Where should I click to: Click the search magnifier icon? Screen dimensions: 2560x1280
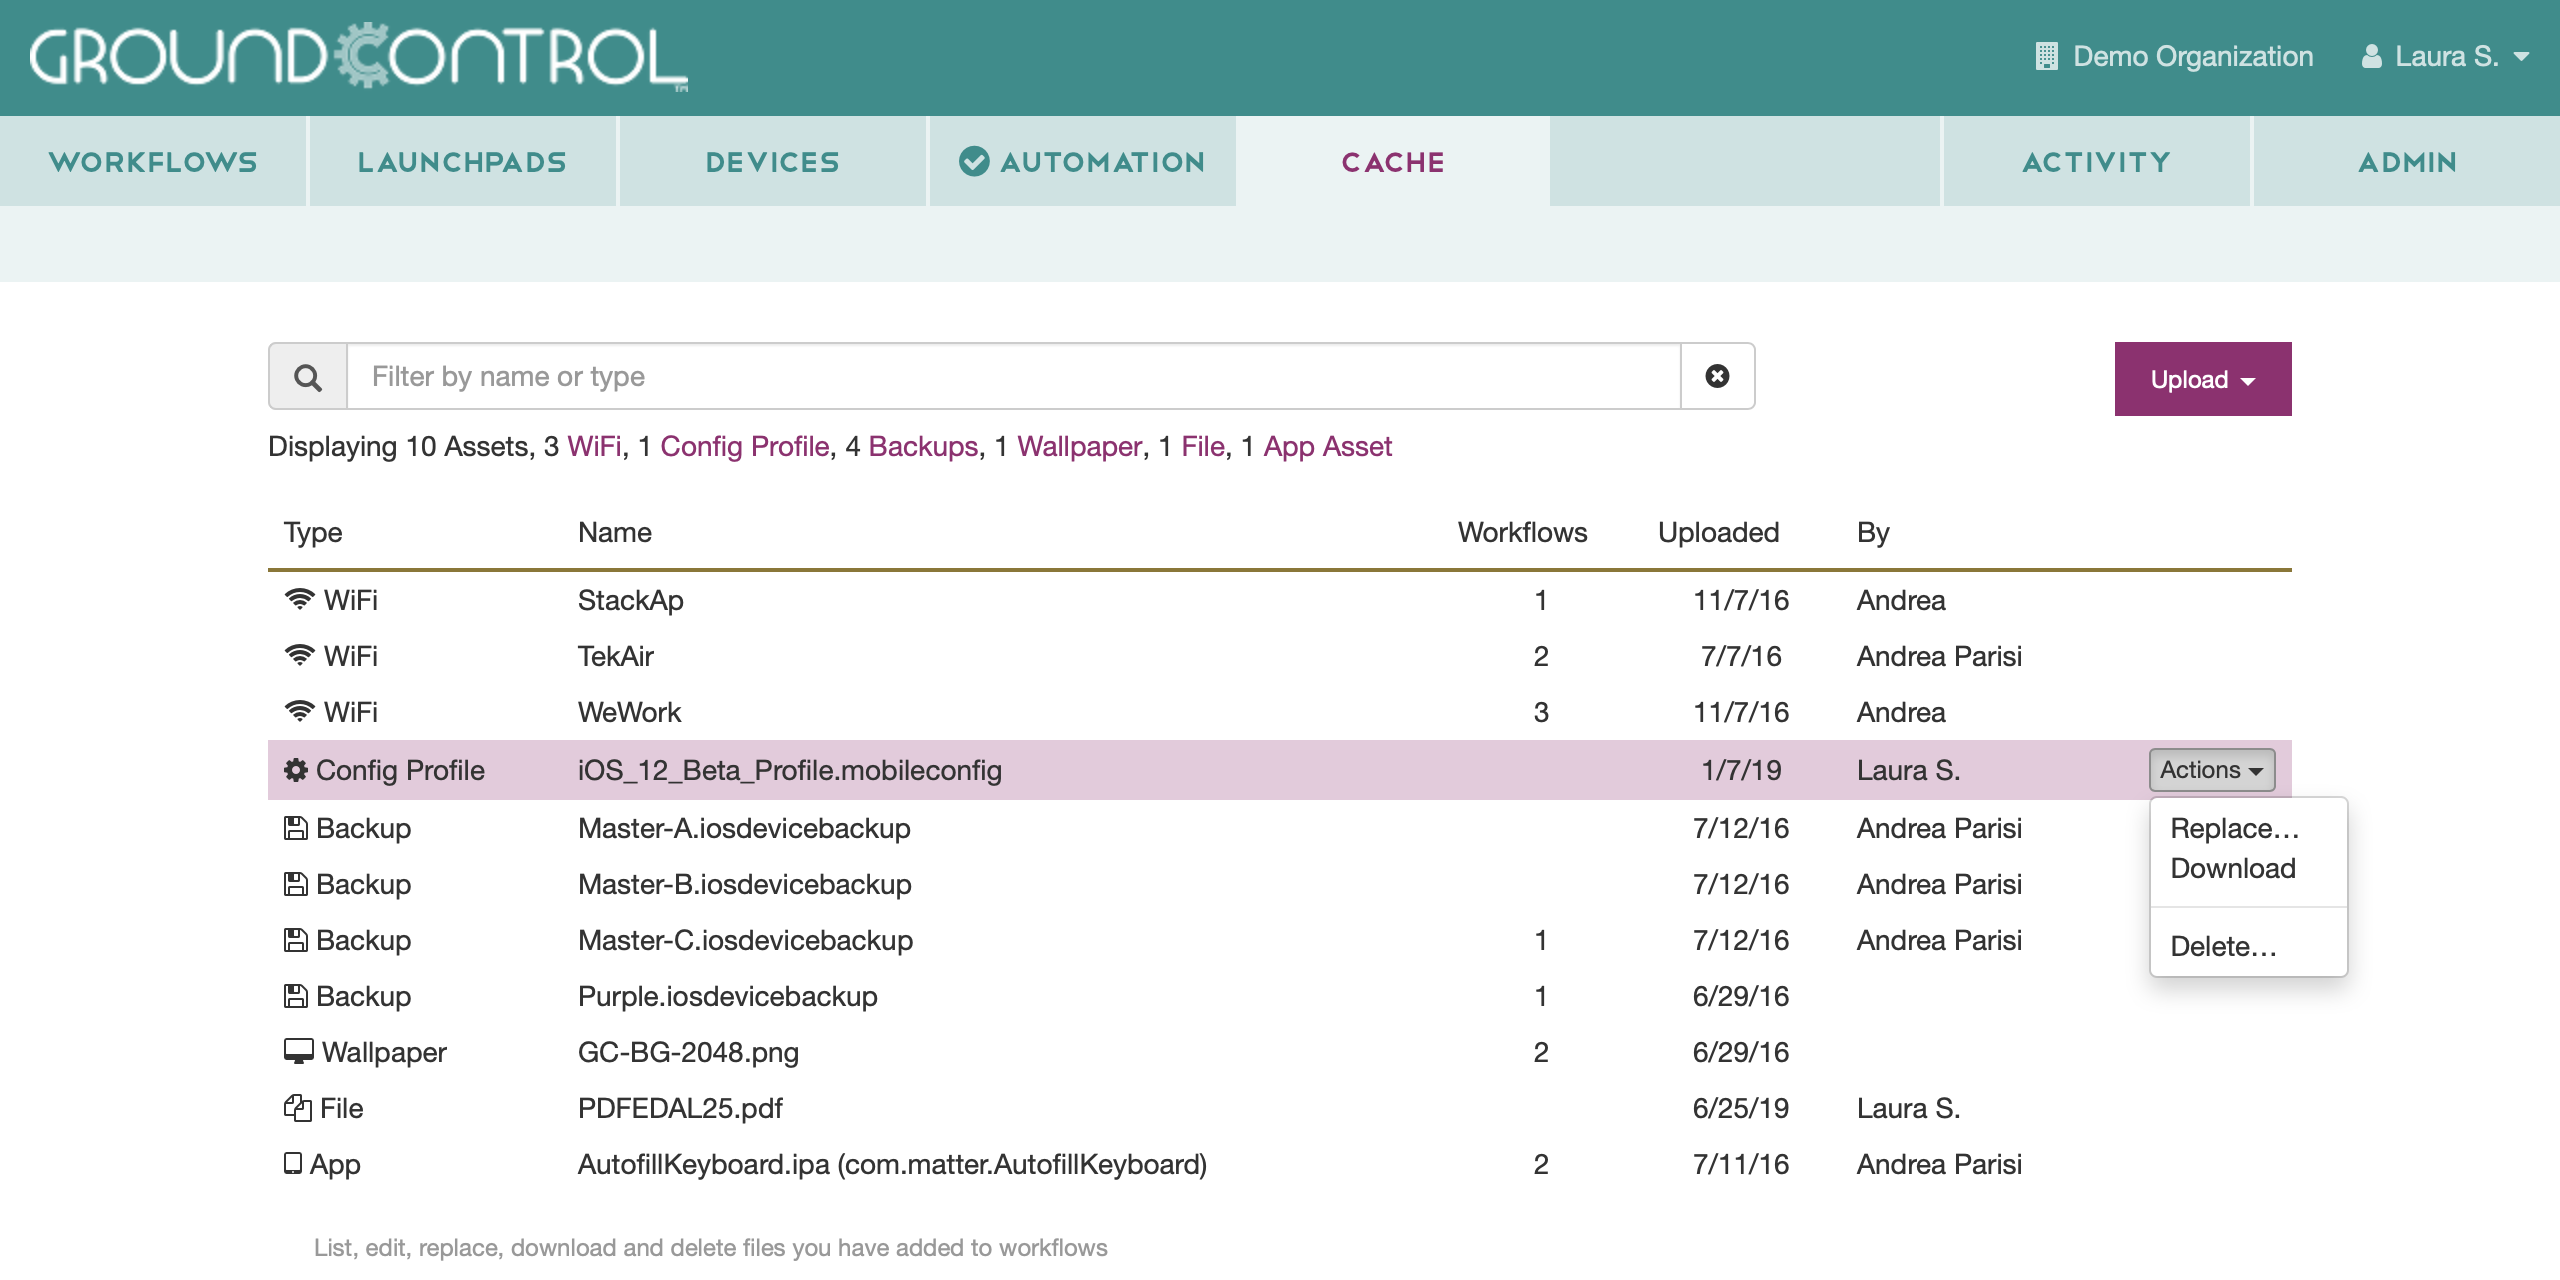[308, 377]
